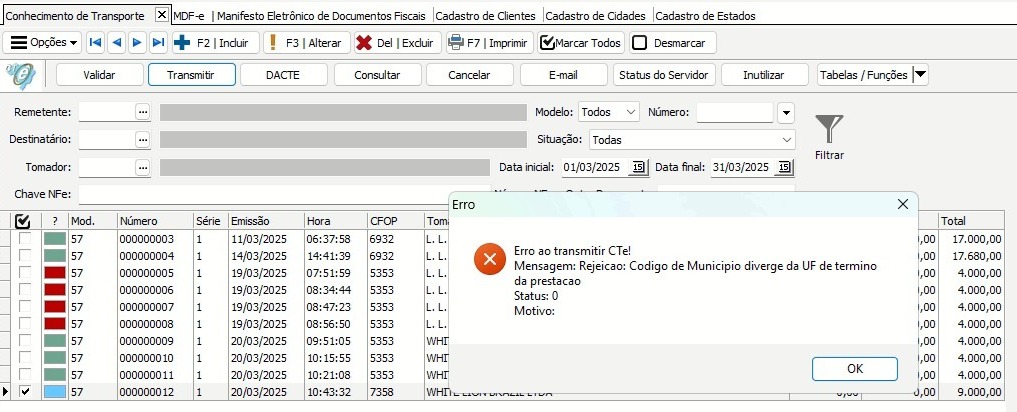Check the box for CTe 000000003
Screen dimensions: 1017x412
[25, 239]
